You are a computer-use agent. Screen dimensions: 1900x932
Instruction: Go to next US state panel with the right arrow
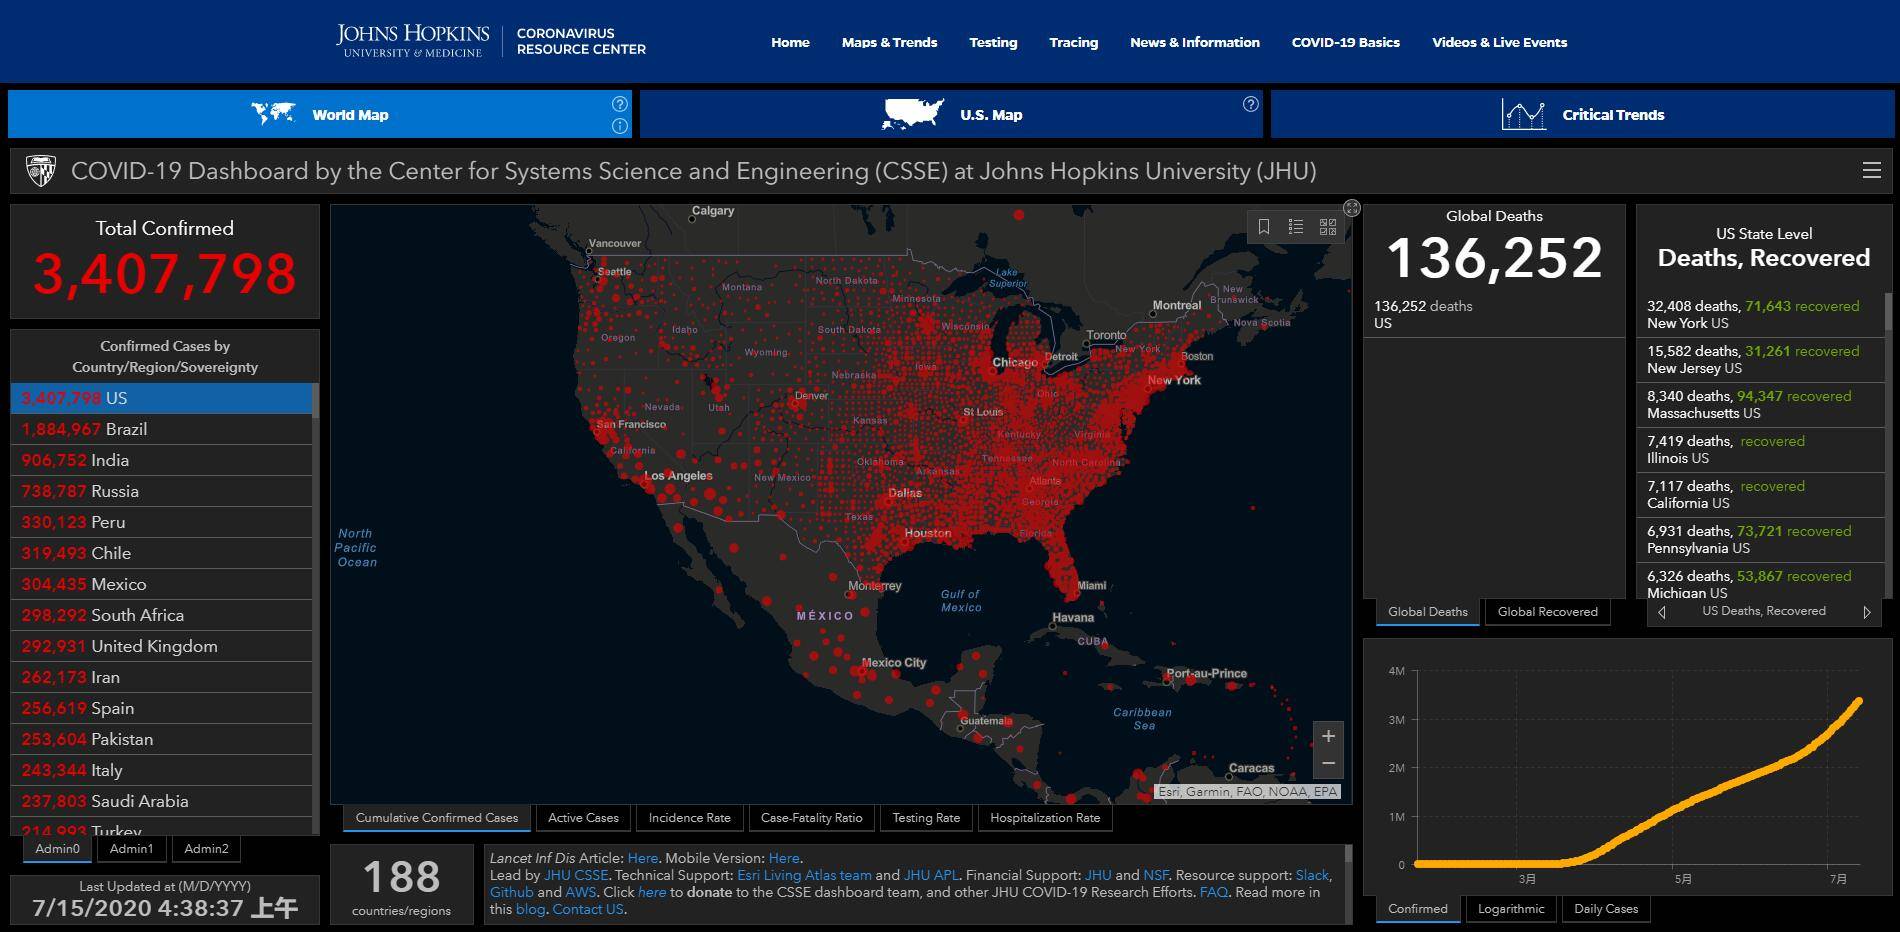coord(1866,612)
